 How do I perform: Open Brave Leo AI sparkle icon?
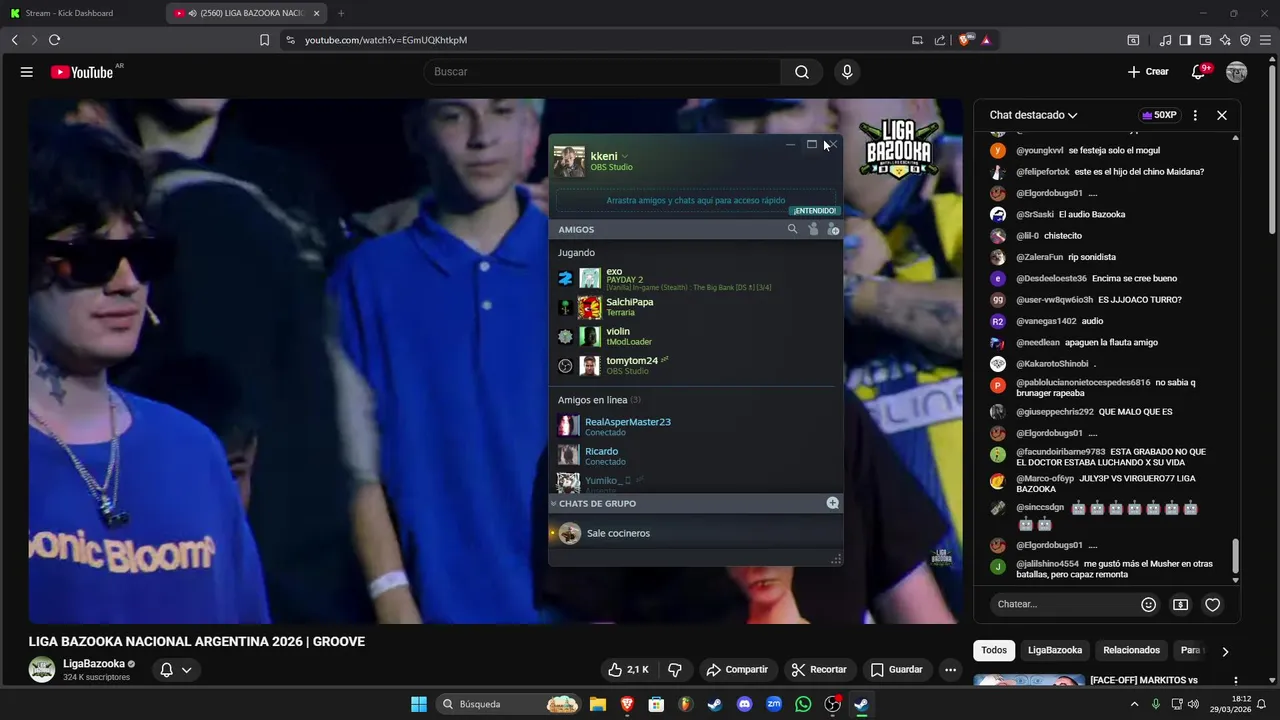tap(1225, 40)
